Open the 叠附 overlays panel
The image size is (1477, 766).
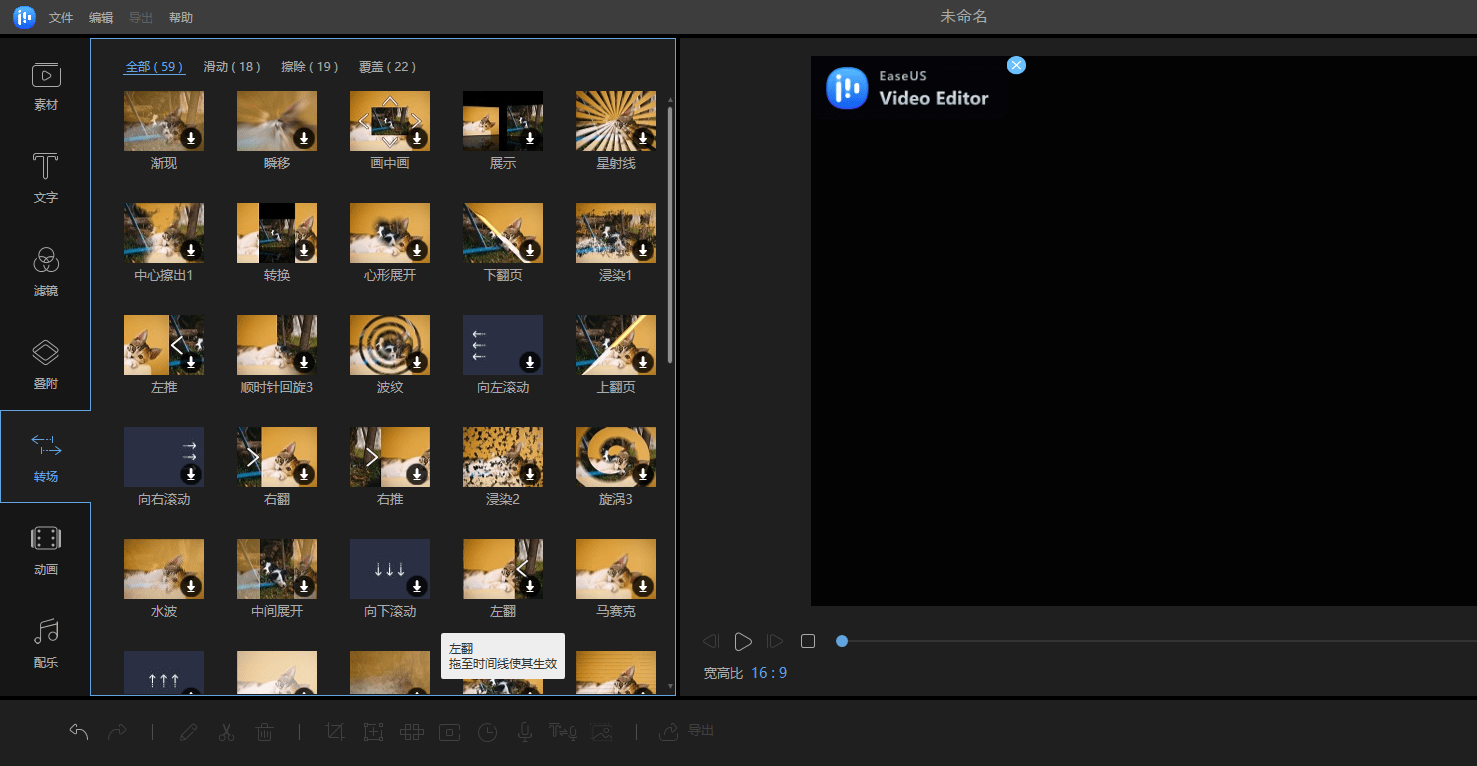[46, 365]
